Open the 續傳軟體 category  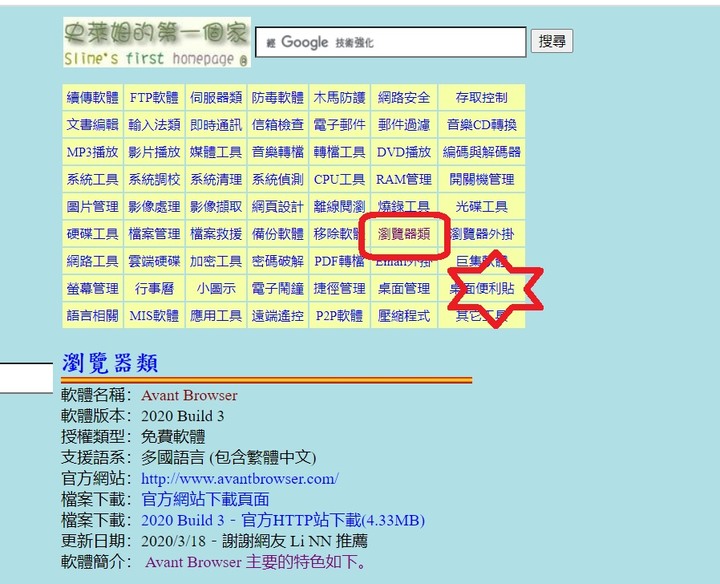click(x=93, y=97)
